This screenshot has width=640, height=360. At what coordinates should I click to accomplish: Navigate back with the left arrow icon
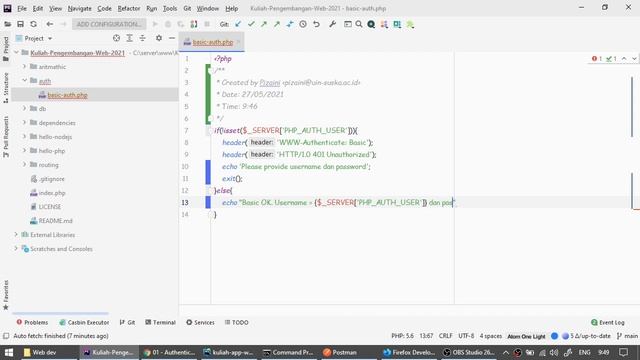click(x=49, y=24)
